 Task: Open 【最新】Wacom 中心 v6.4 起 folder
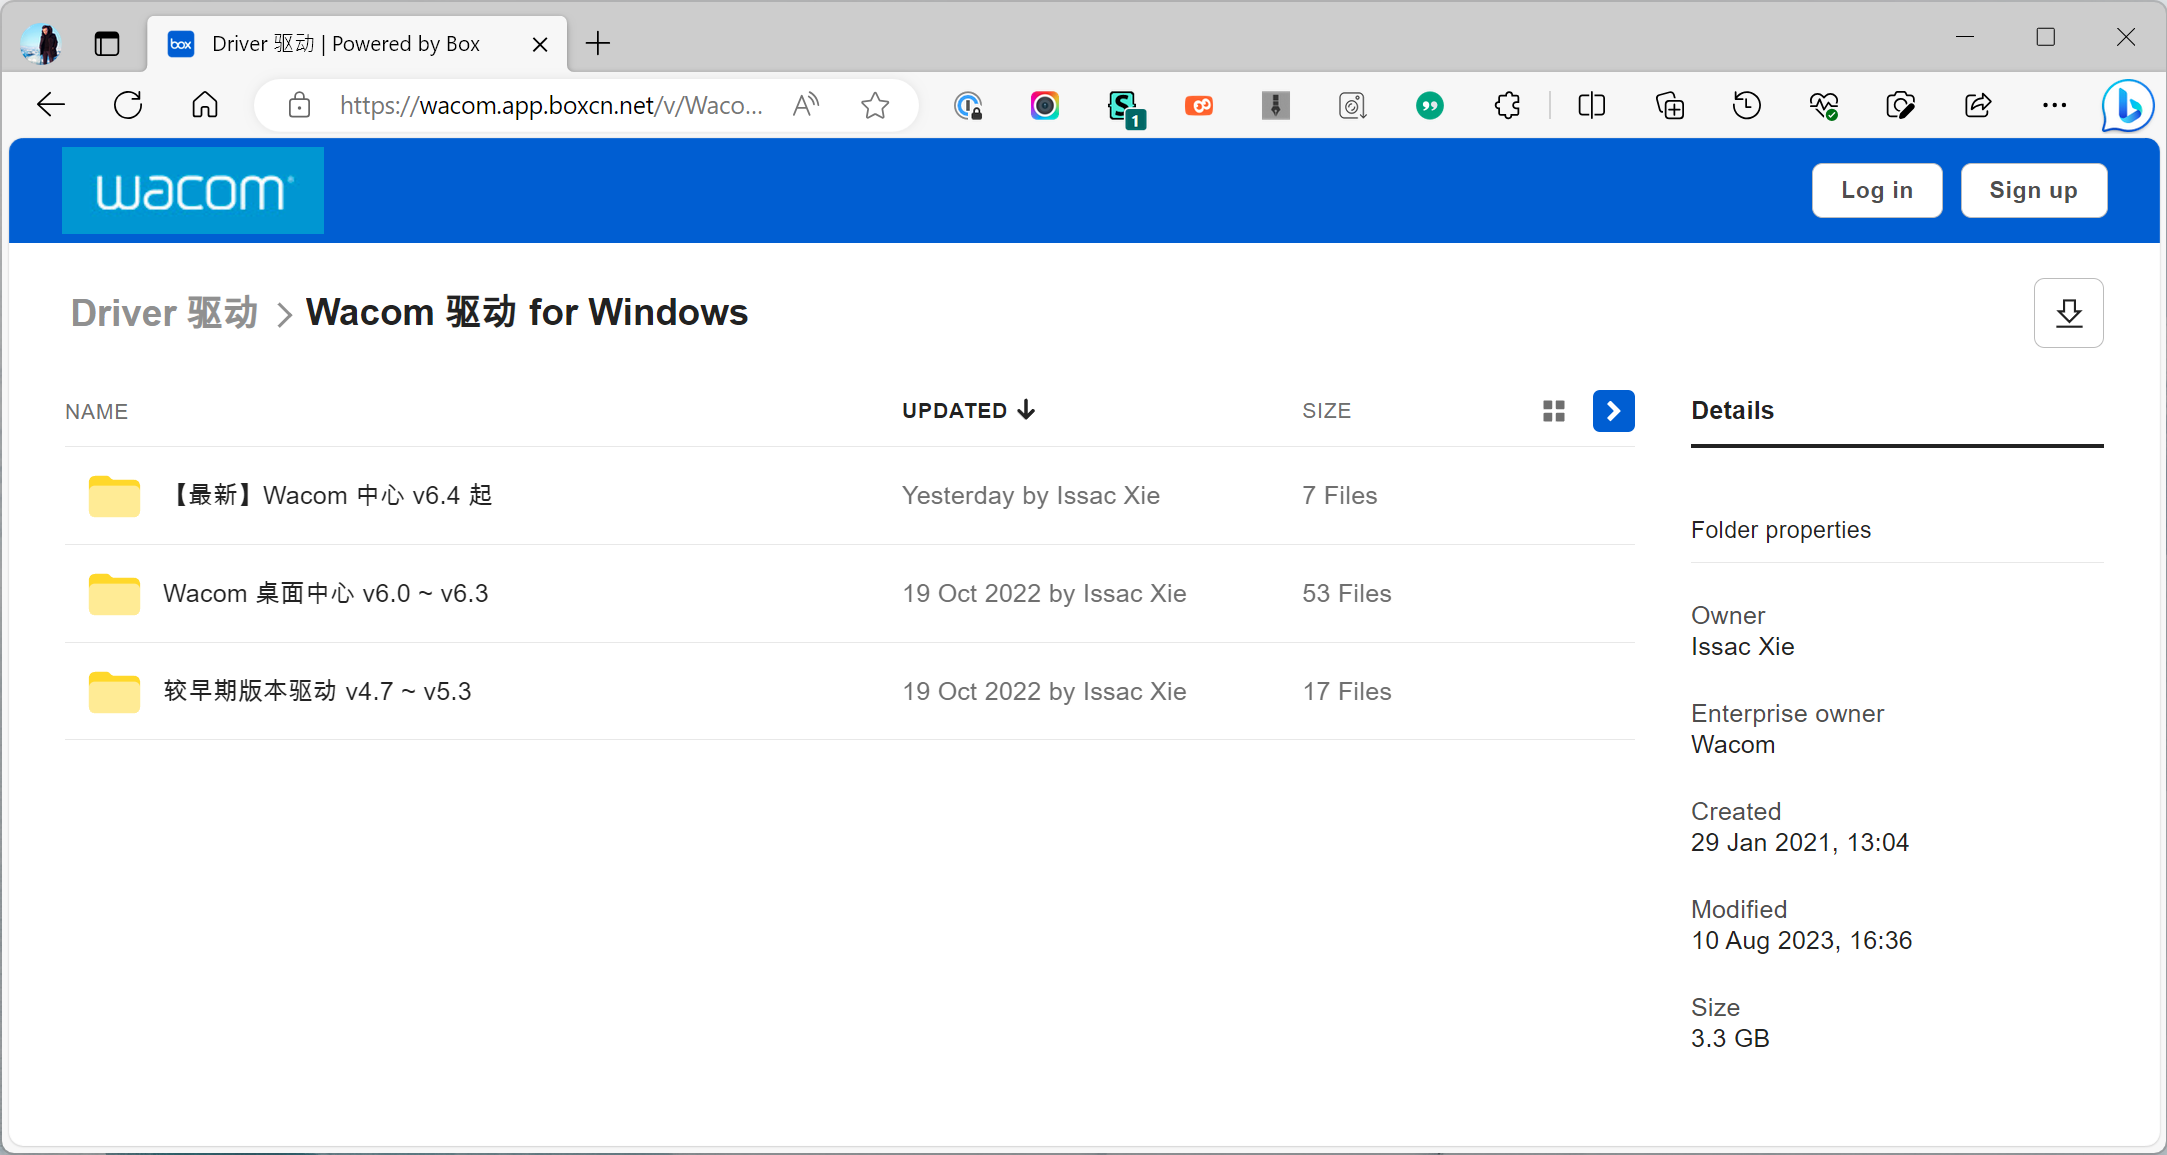tap(330, 496)
